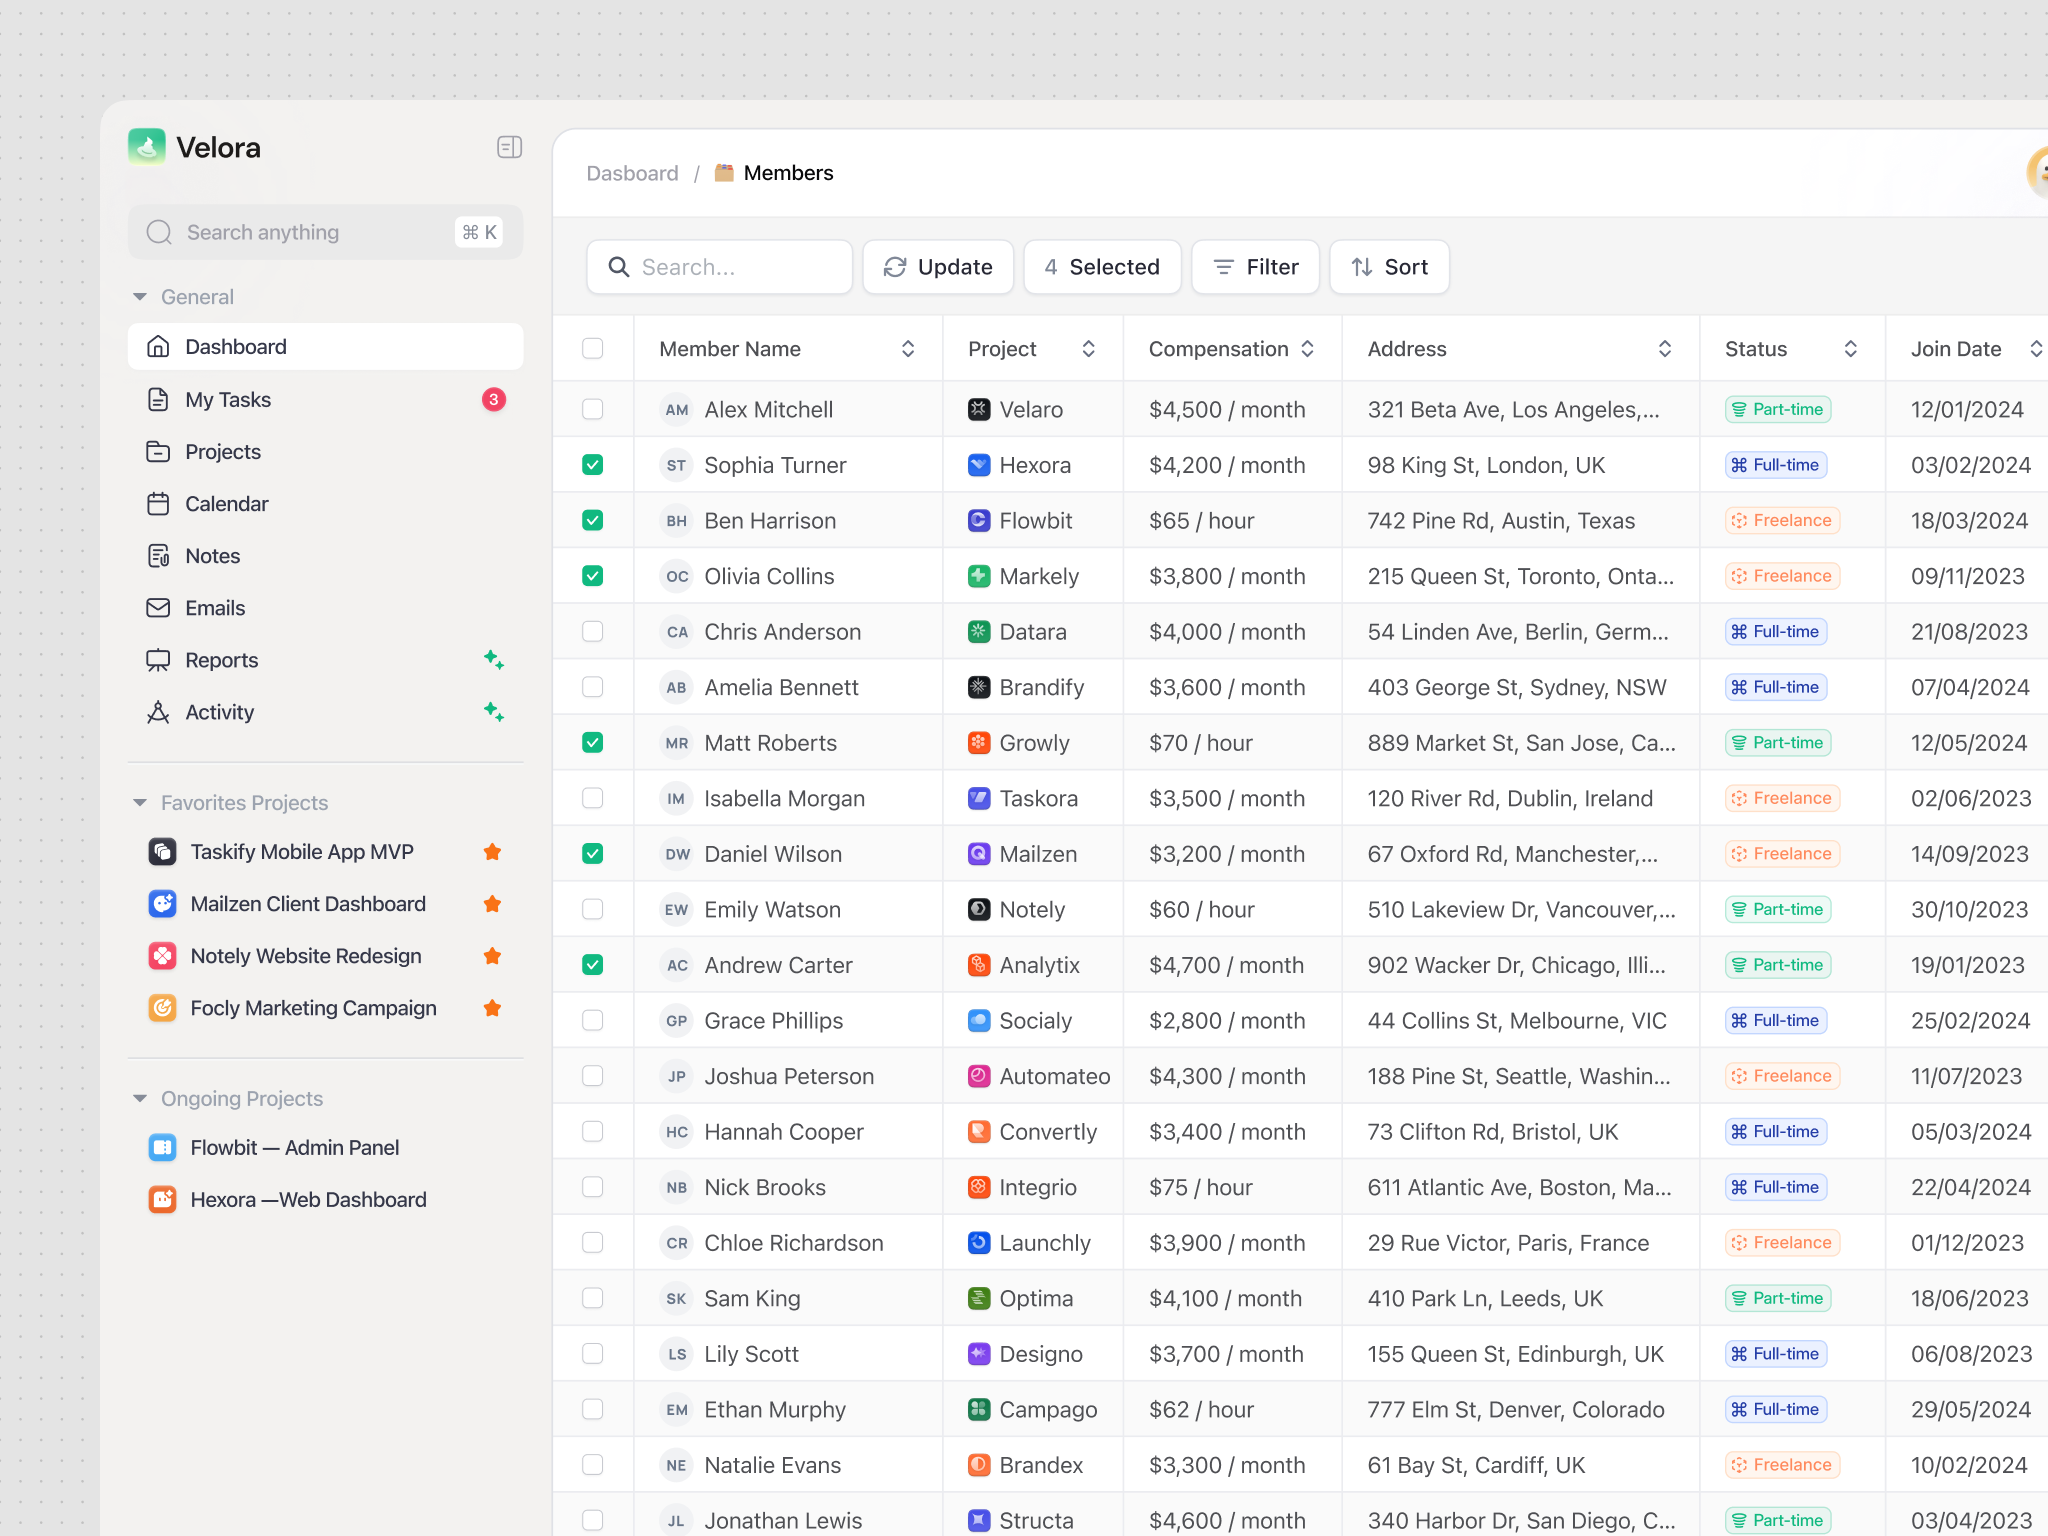Open the Filter panel

pyautogui.click(x=1255, y=267)
